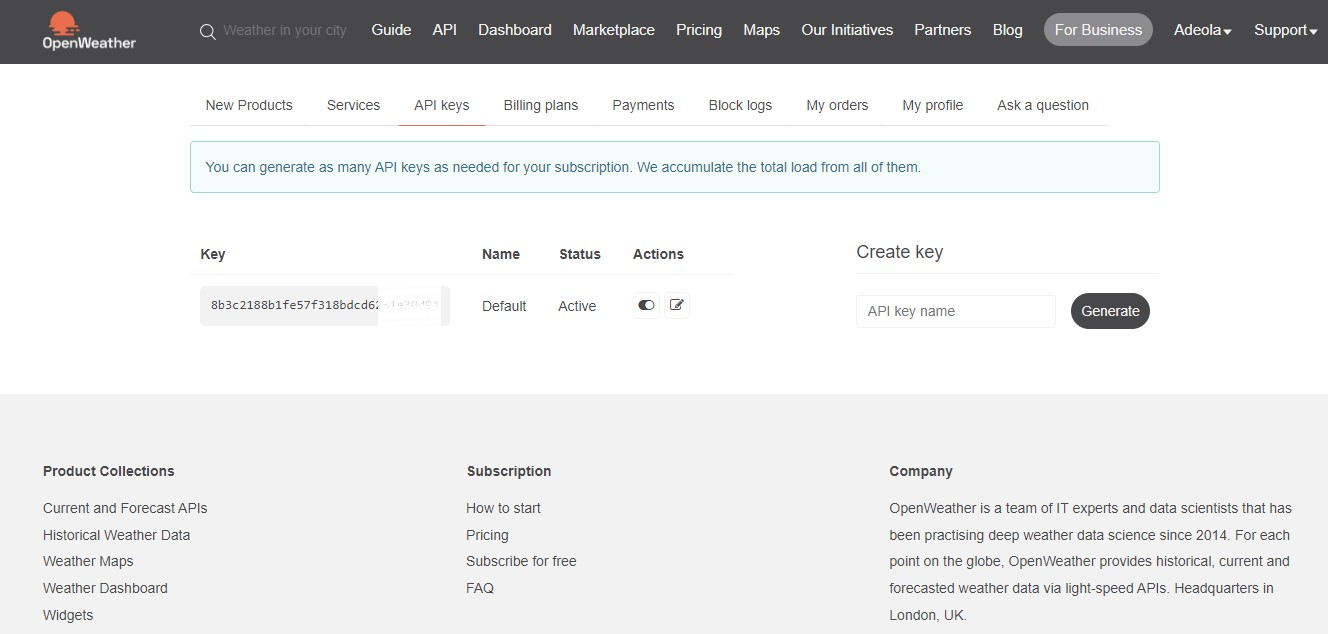1328x634 pixels.
Task: Go to API in the top navigation
Action: [445, 30]
